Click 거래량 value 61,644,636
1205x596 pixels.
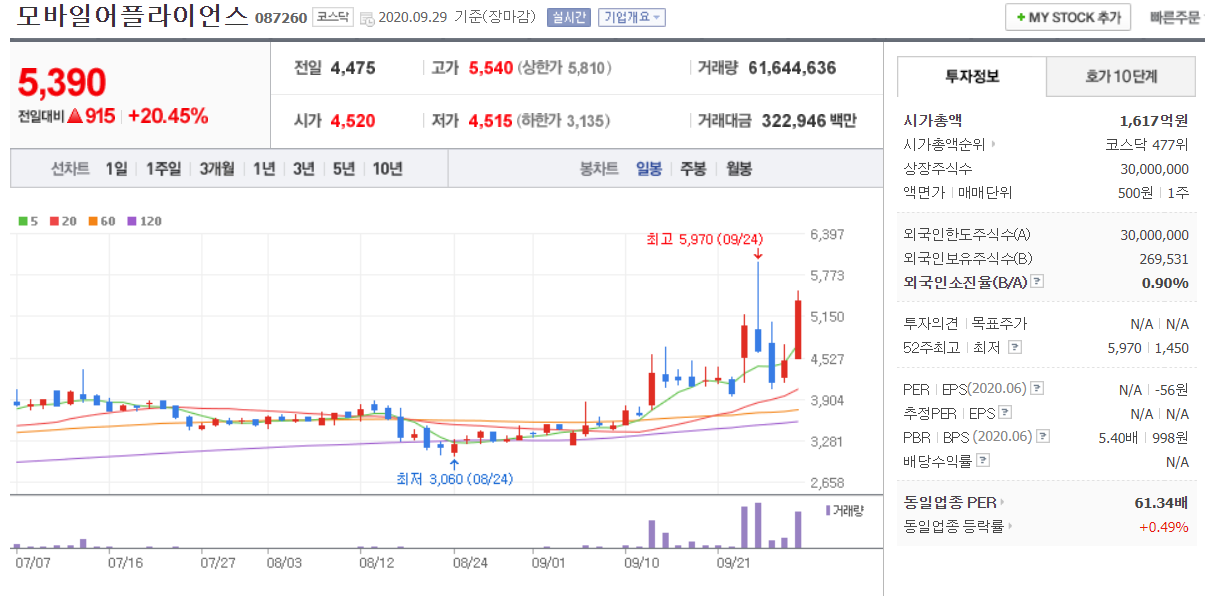(x=791, y=68)
